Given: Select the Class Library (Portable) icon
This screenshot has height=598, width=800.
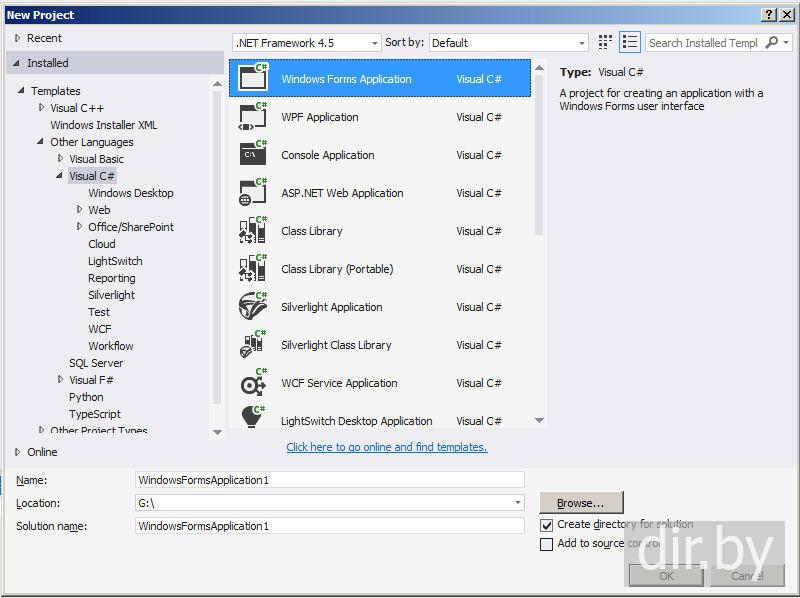Looking at the screenshot, I should coord(253,269).
